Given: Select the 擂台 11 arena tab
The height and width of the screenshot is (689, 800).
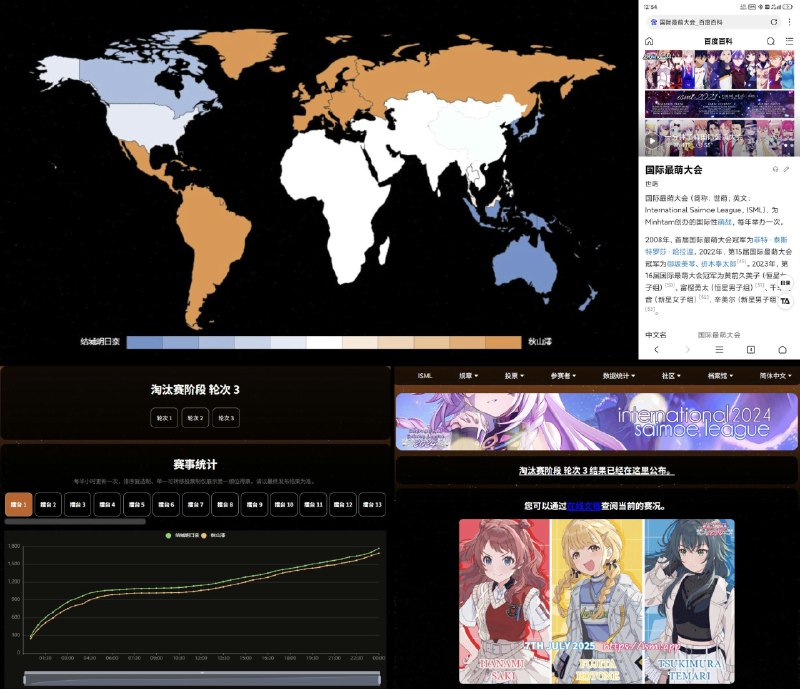Looking at the screenshot, I should [x=313, y=505].
